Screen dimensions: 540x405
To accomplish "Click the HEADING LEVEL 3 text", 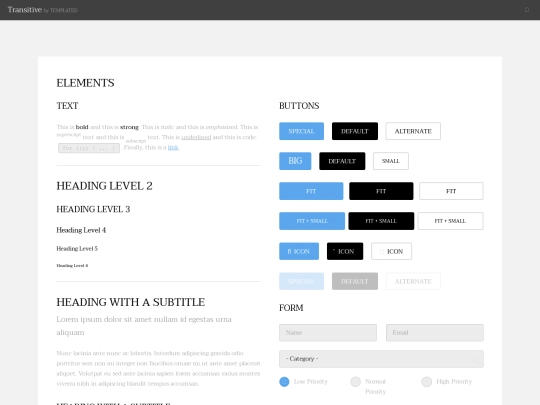I will 93,209.
